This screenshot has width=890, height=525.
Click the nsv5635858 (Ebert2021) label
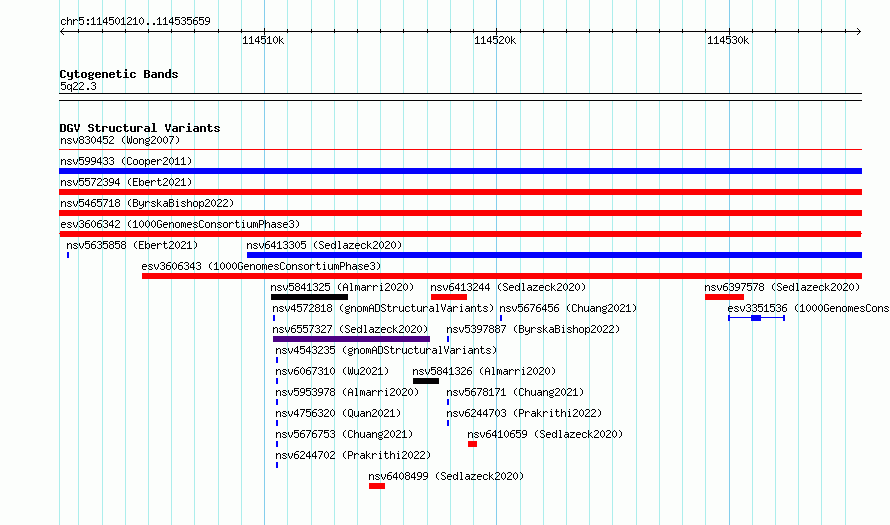pyautogui.click(x=132, y=245)
